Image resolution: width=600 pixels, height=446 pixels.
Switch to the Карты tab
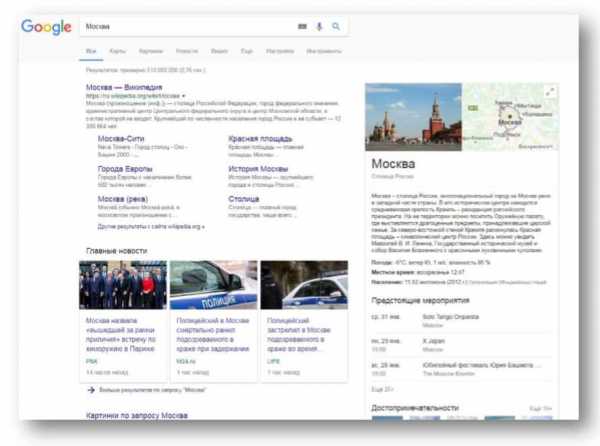click(x=118, y=50)
